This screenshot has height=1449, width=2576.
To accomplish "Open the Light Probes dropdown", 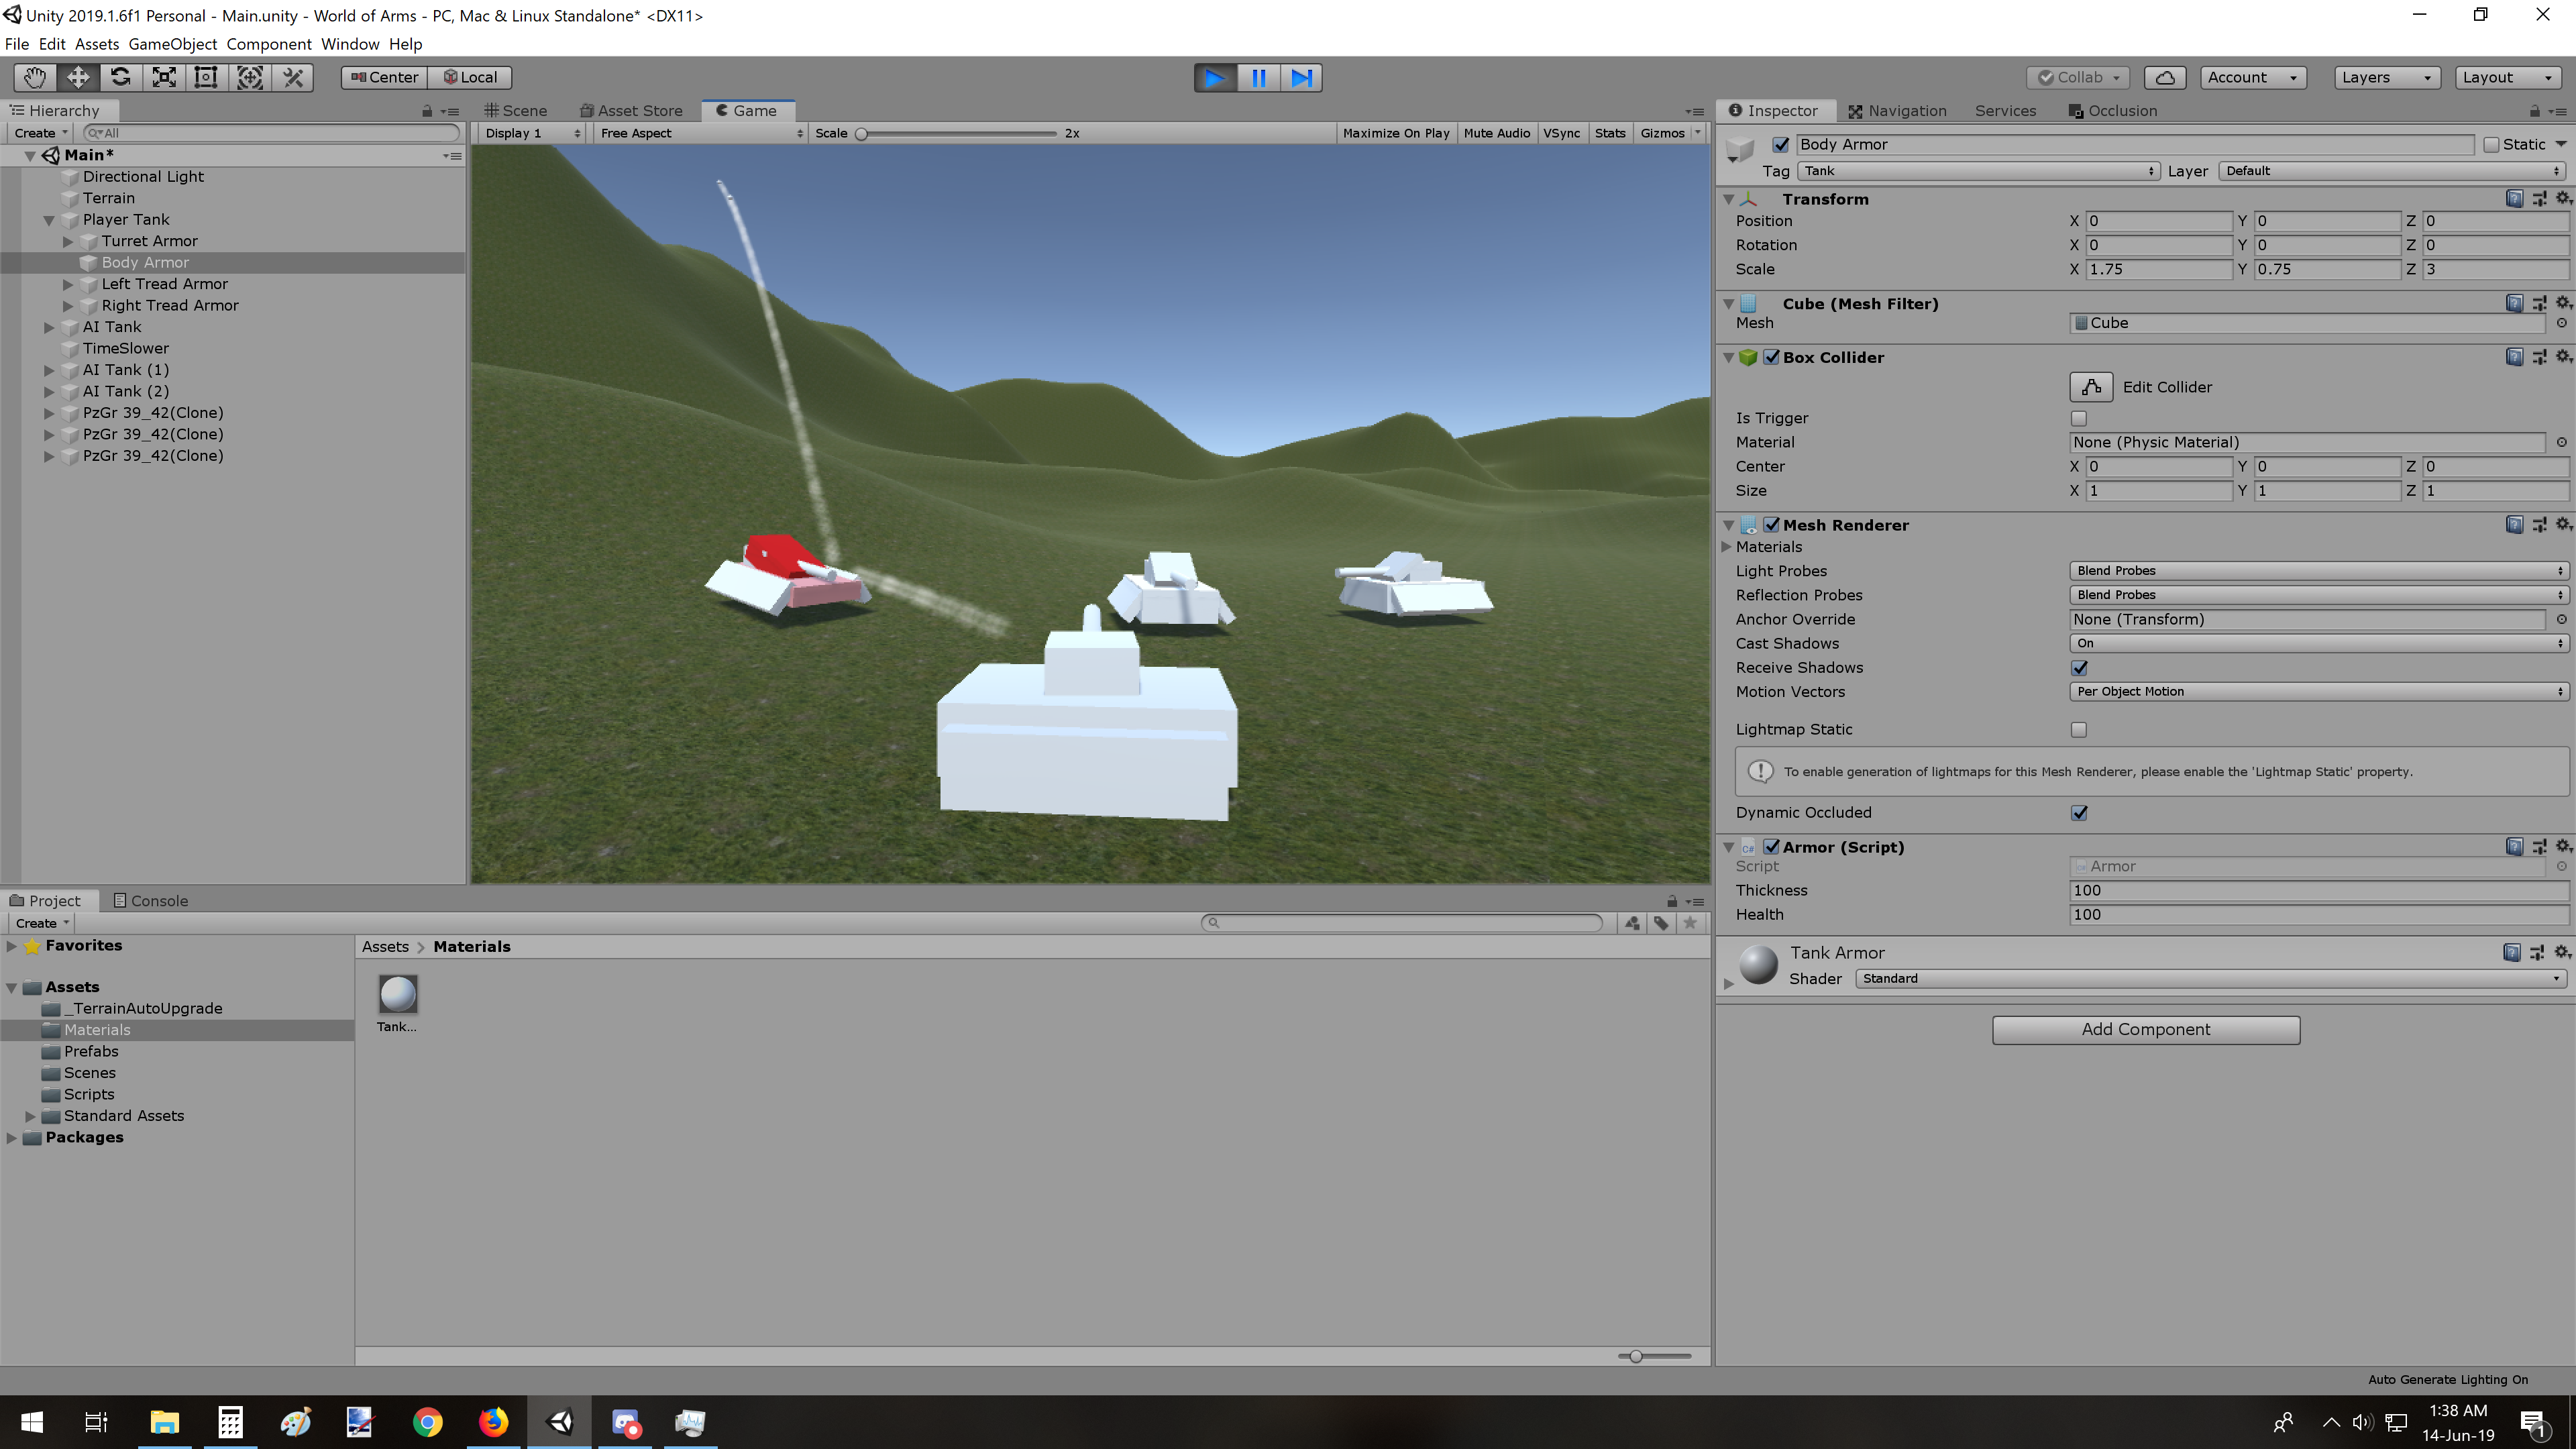I will tap(2319, 570).
